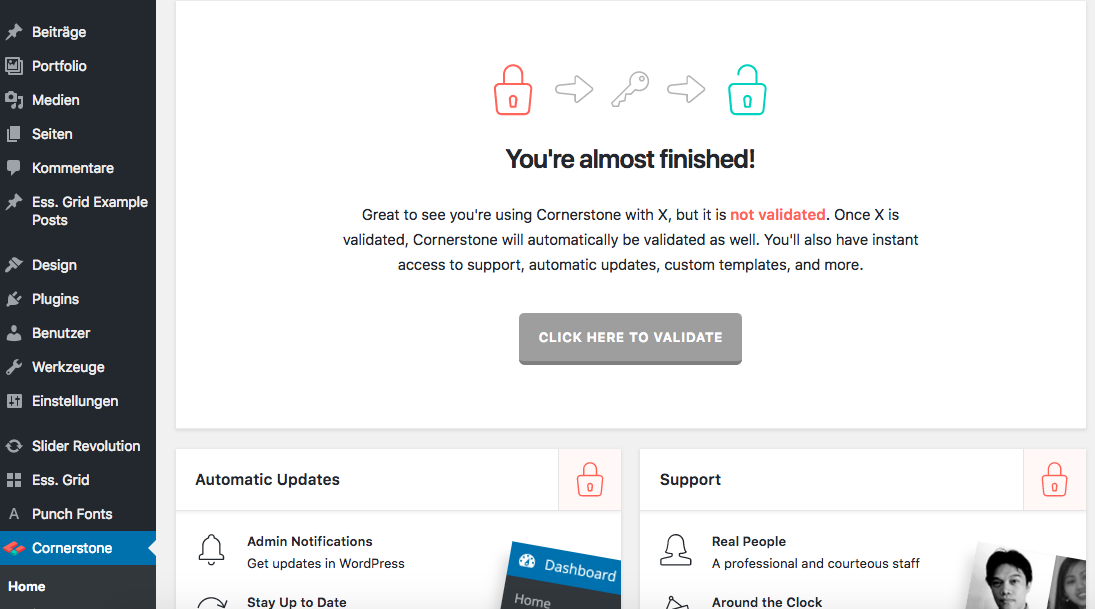Click the teal unlocked padlock icon
Image resolution: width=1095 pixels, height=609 pixels.
tap(747, 90)
